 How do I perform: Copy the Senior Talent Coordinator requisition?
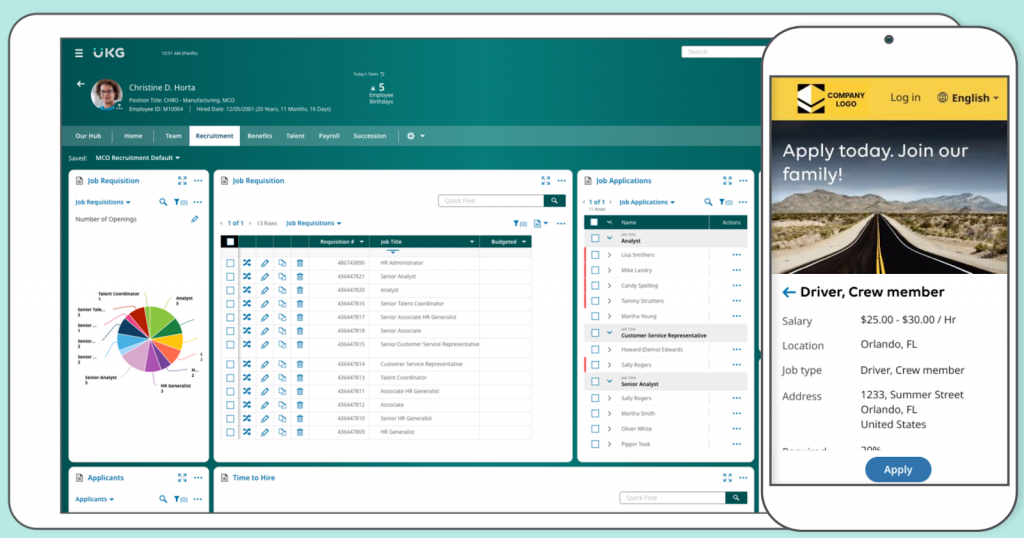[282, 304]
